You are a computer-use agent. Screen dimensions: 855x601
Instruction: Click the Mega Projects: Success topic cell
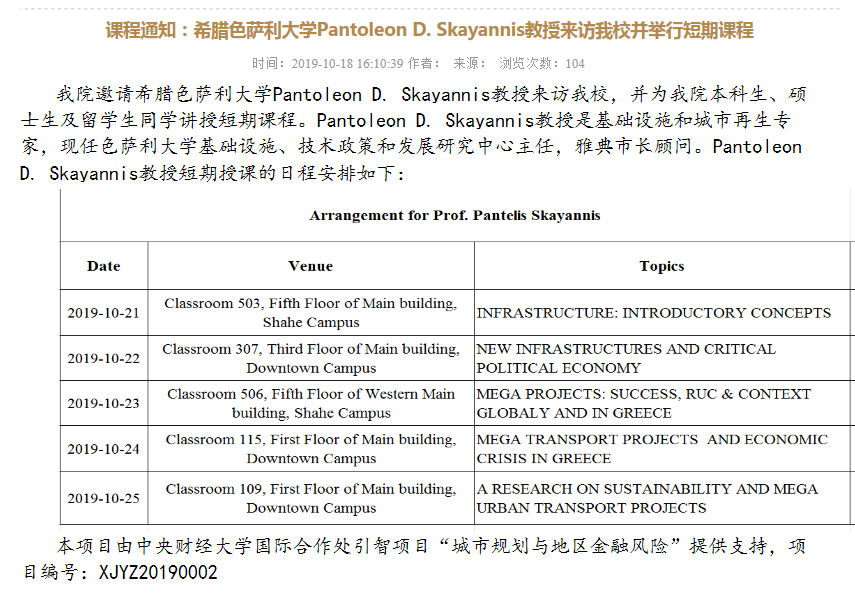coord(643,403)
